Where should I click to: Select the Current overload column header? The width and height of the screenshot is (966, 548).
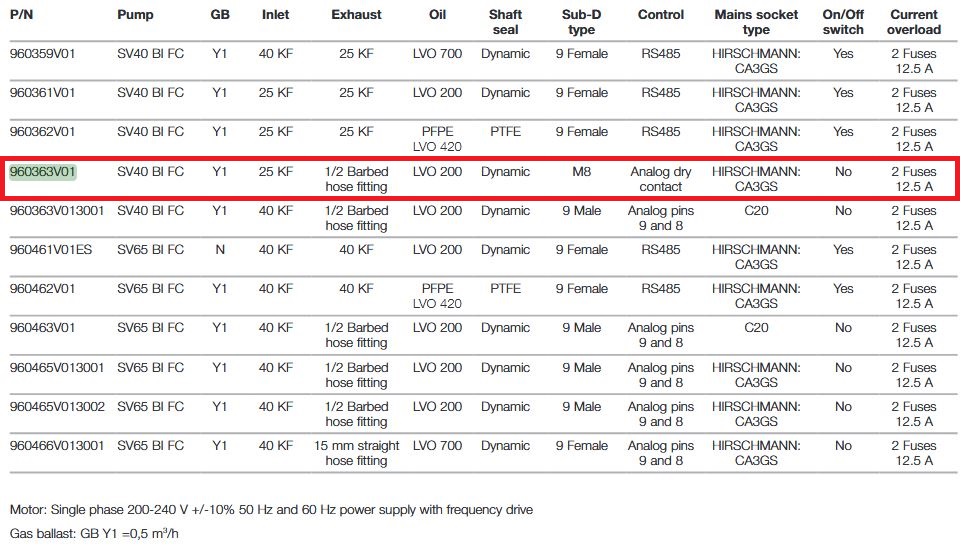point(913,22)
